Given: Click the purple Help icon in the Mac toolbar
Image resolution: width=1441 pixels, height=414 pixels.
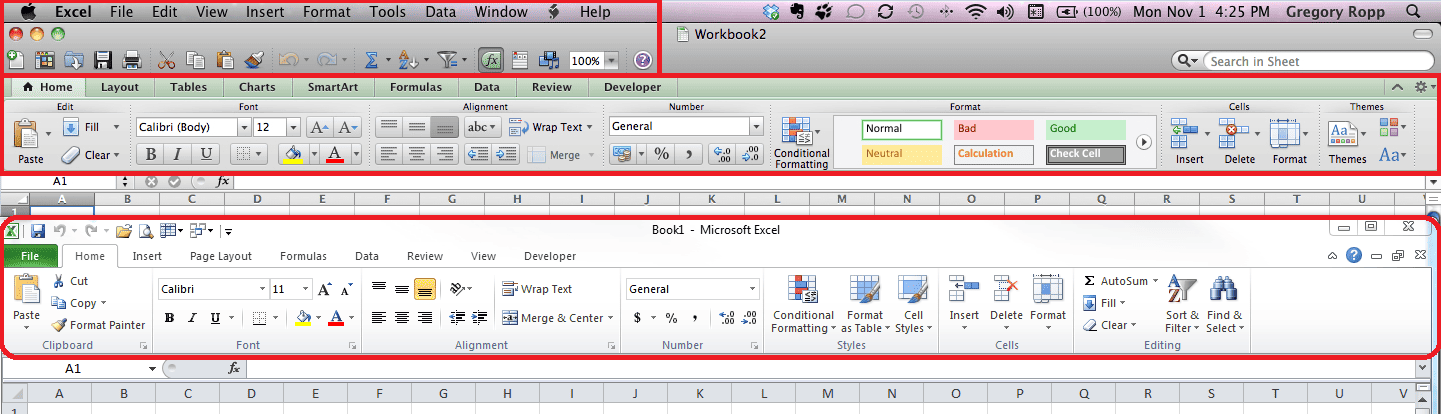Looking at the screenshot, I should 642,61.
